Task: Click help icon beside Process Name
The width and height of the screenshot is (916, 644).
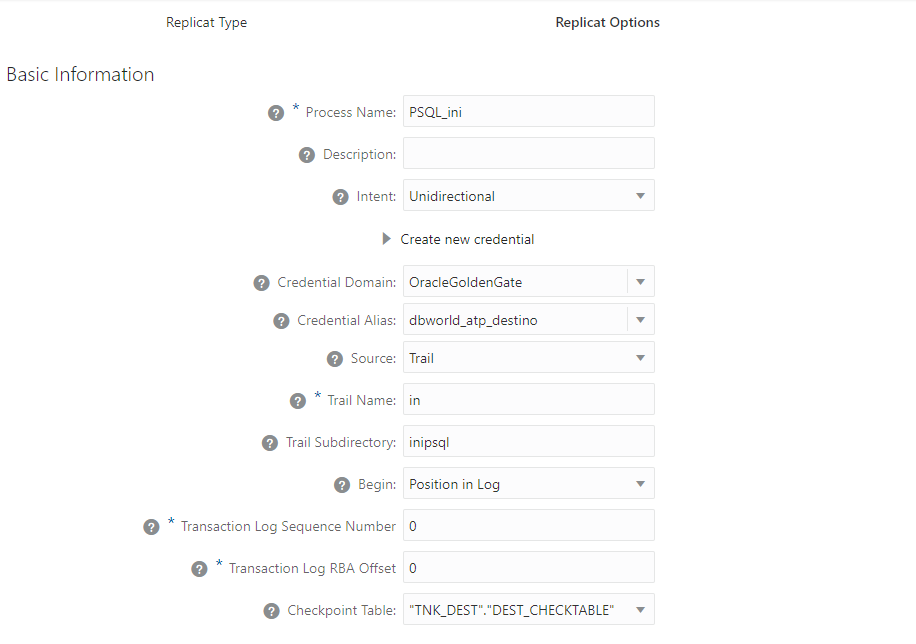Action: [276, 113]
